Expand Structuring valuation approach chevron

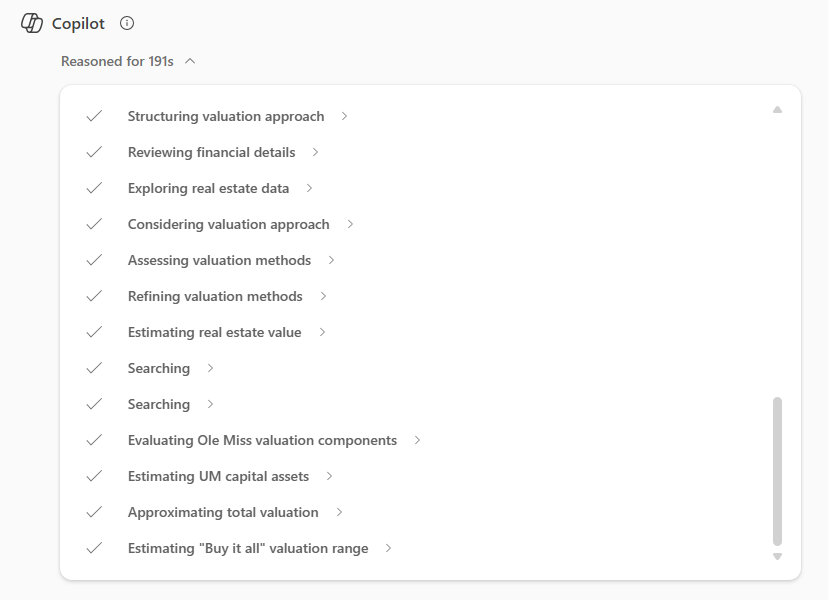tap(344, 116)
